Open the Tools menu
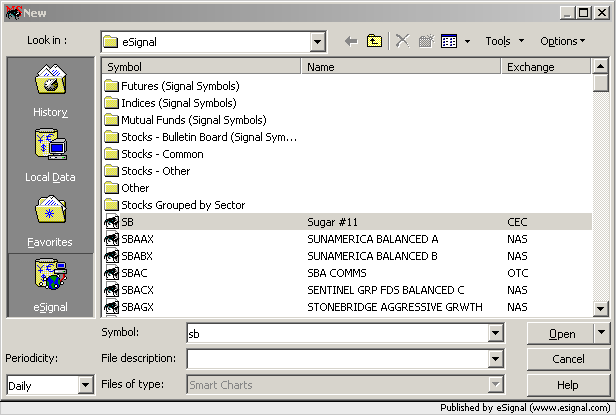Image resolution: width=616 pixels, height=415 pixels. tap(505, 41)
